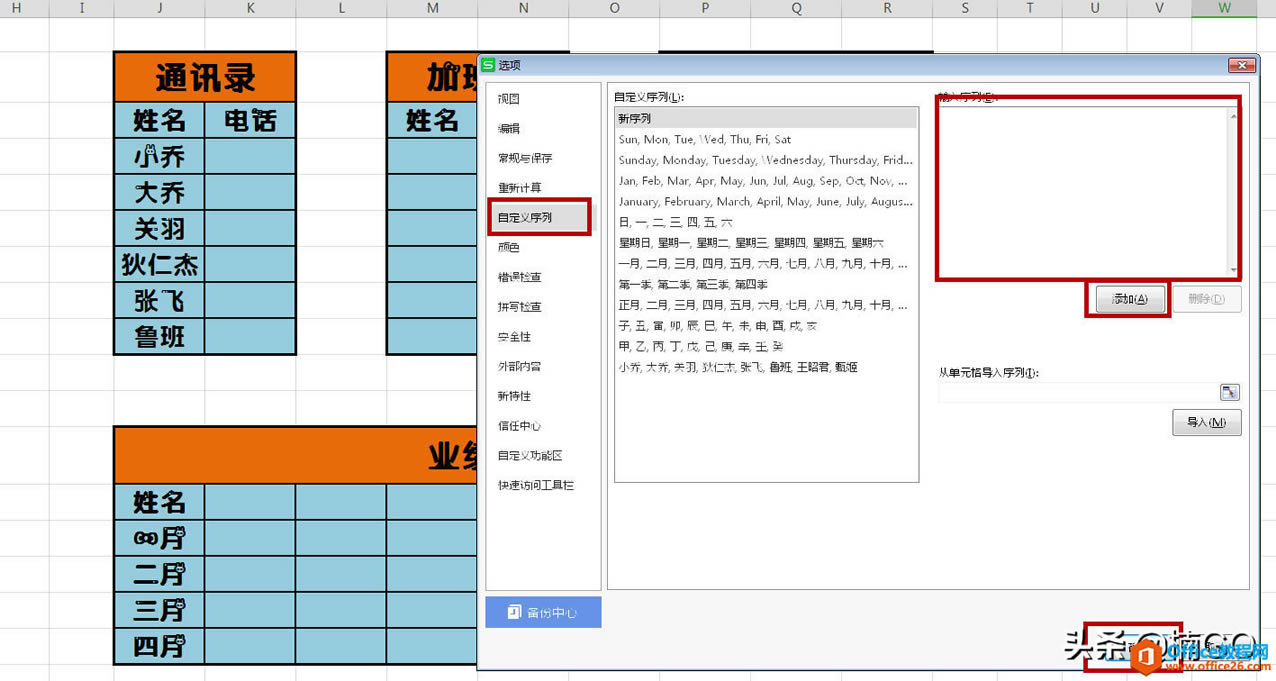This screenshot has width=1276, height=681.
Task: Select the '子, 丑, 寅, 卯' sequence row
Action: [766, 326]
